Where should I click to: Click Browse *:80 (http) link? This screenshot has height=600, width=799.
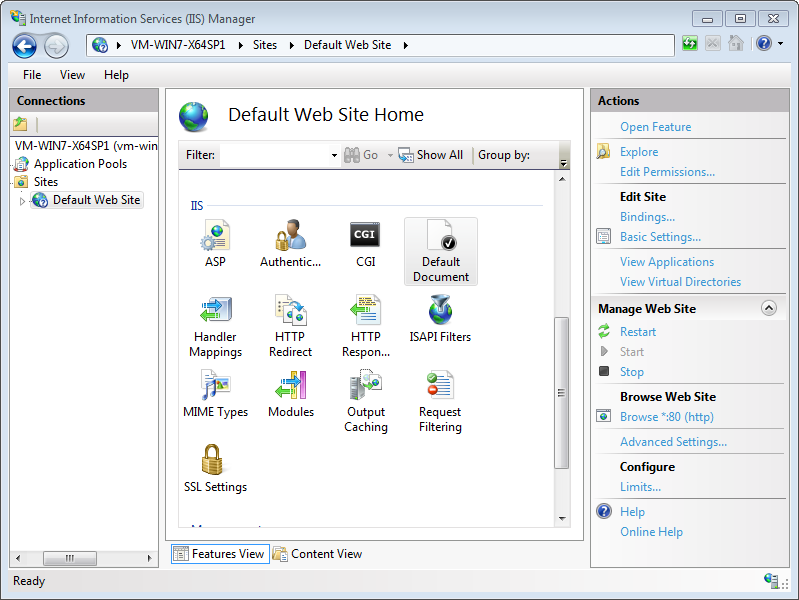(666, 417)
